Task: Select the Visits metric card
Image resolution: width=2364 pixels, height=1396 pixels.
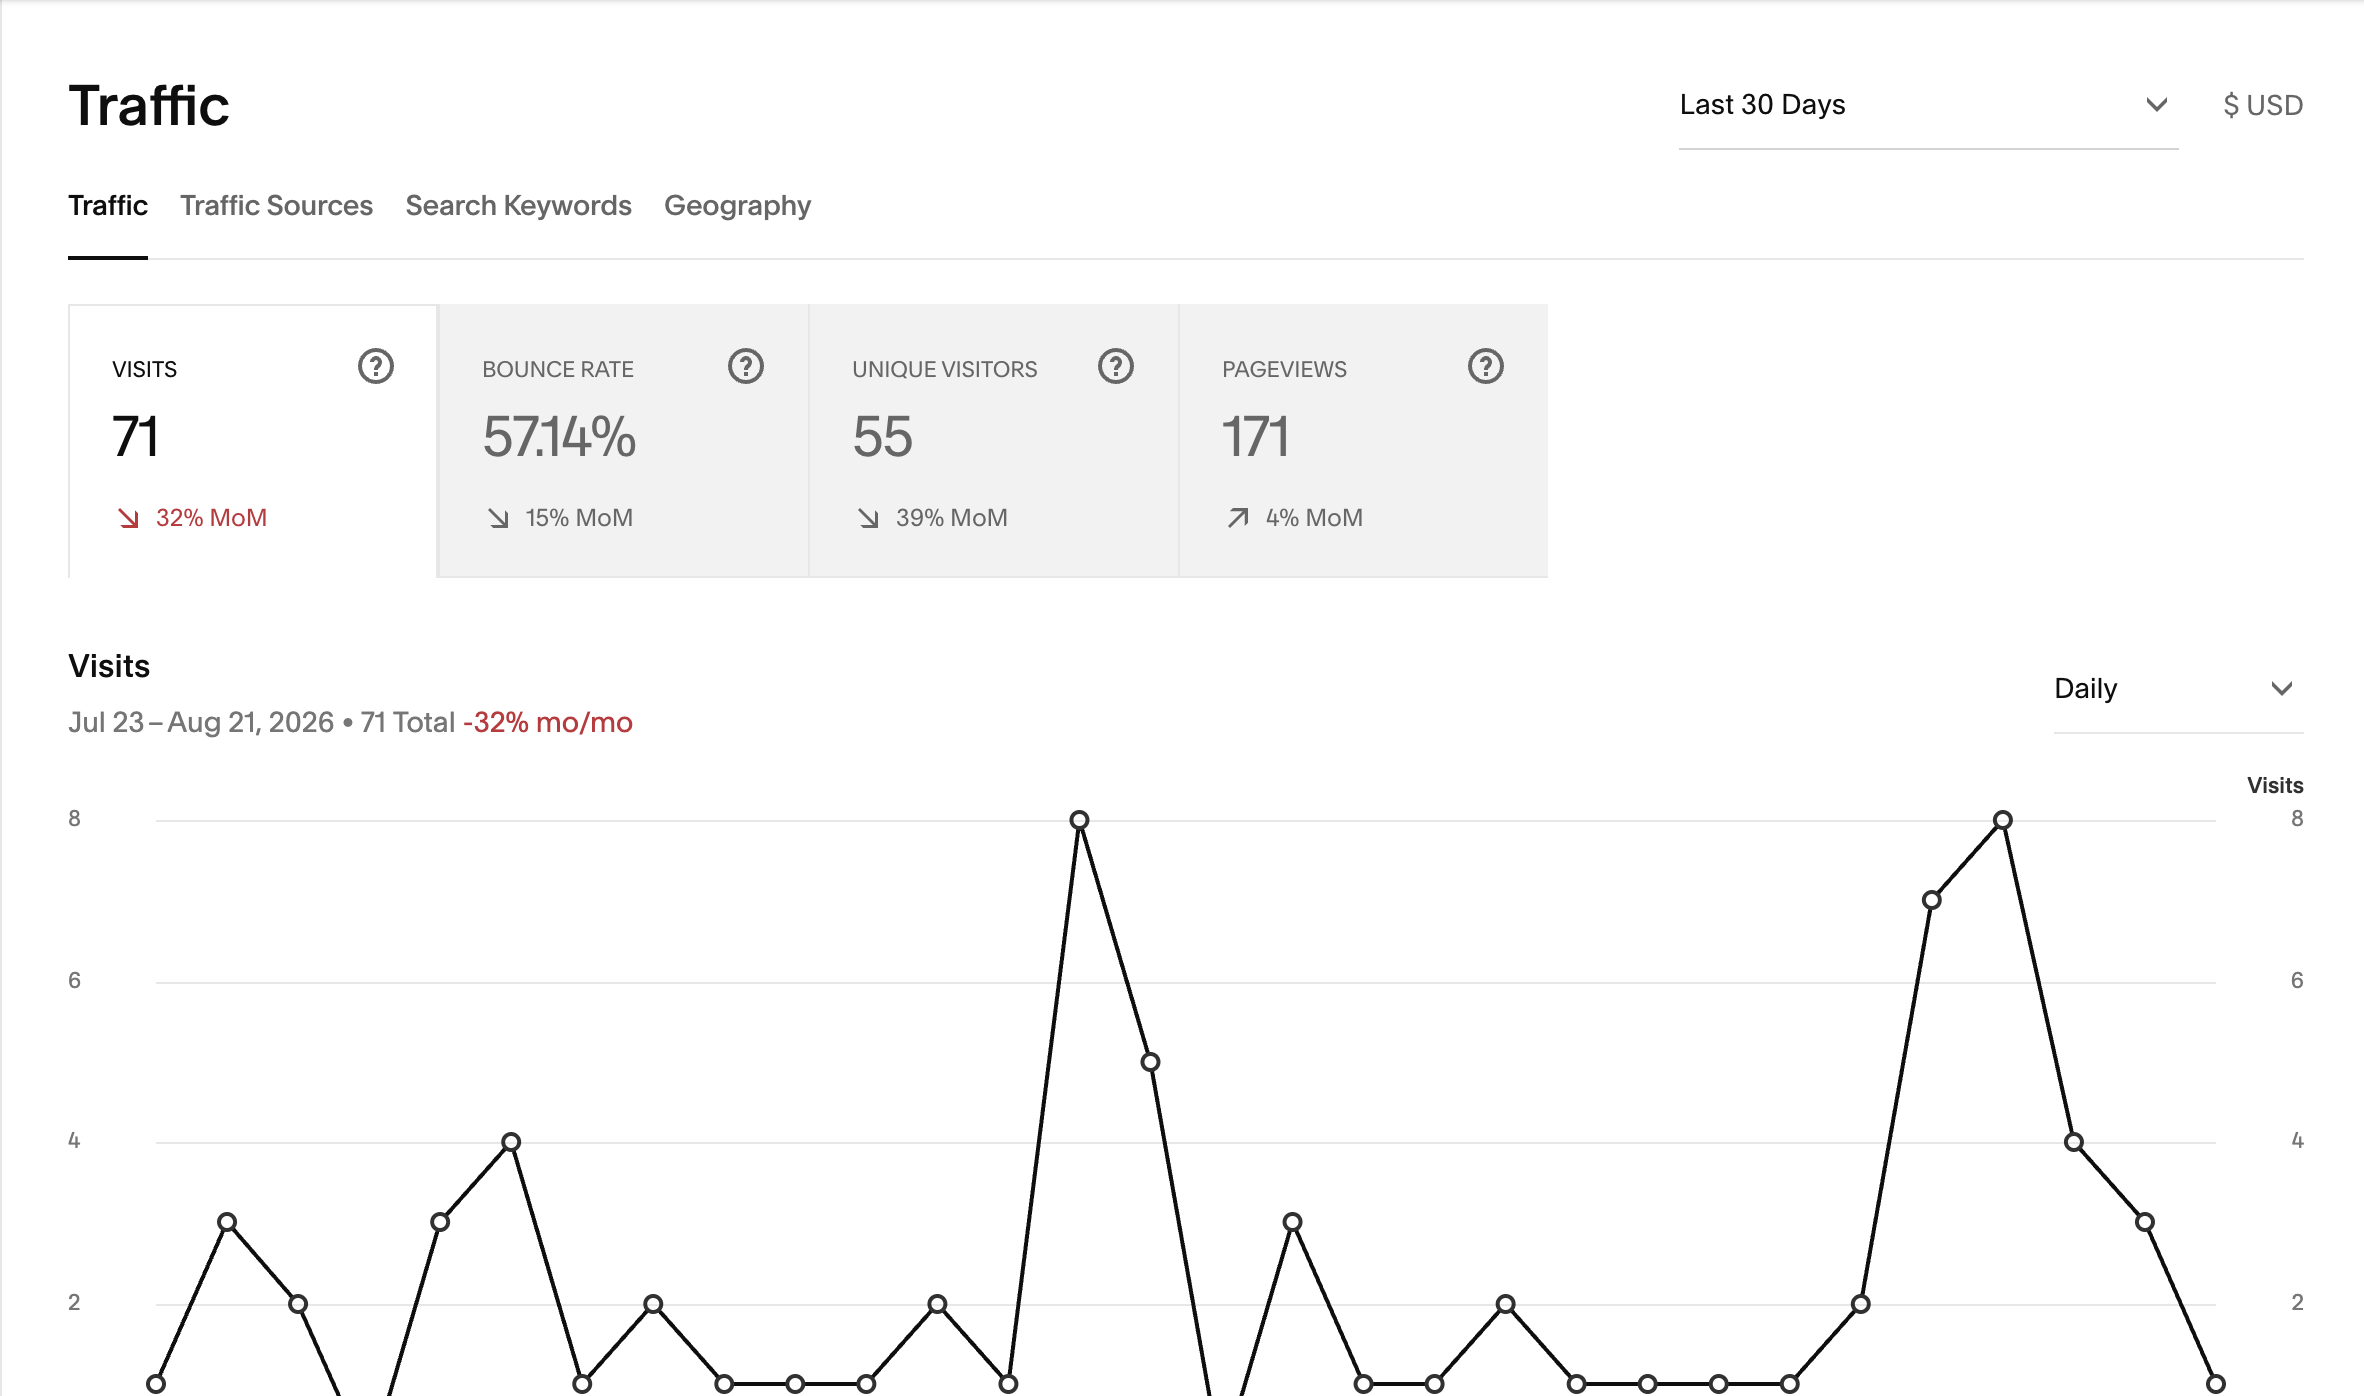Action: [x=253, y=441]
